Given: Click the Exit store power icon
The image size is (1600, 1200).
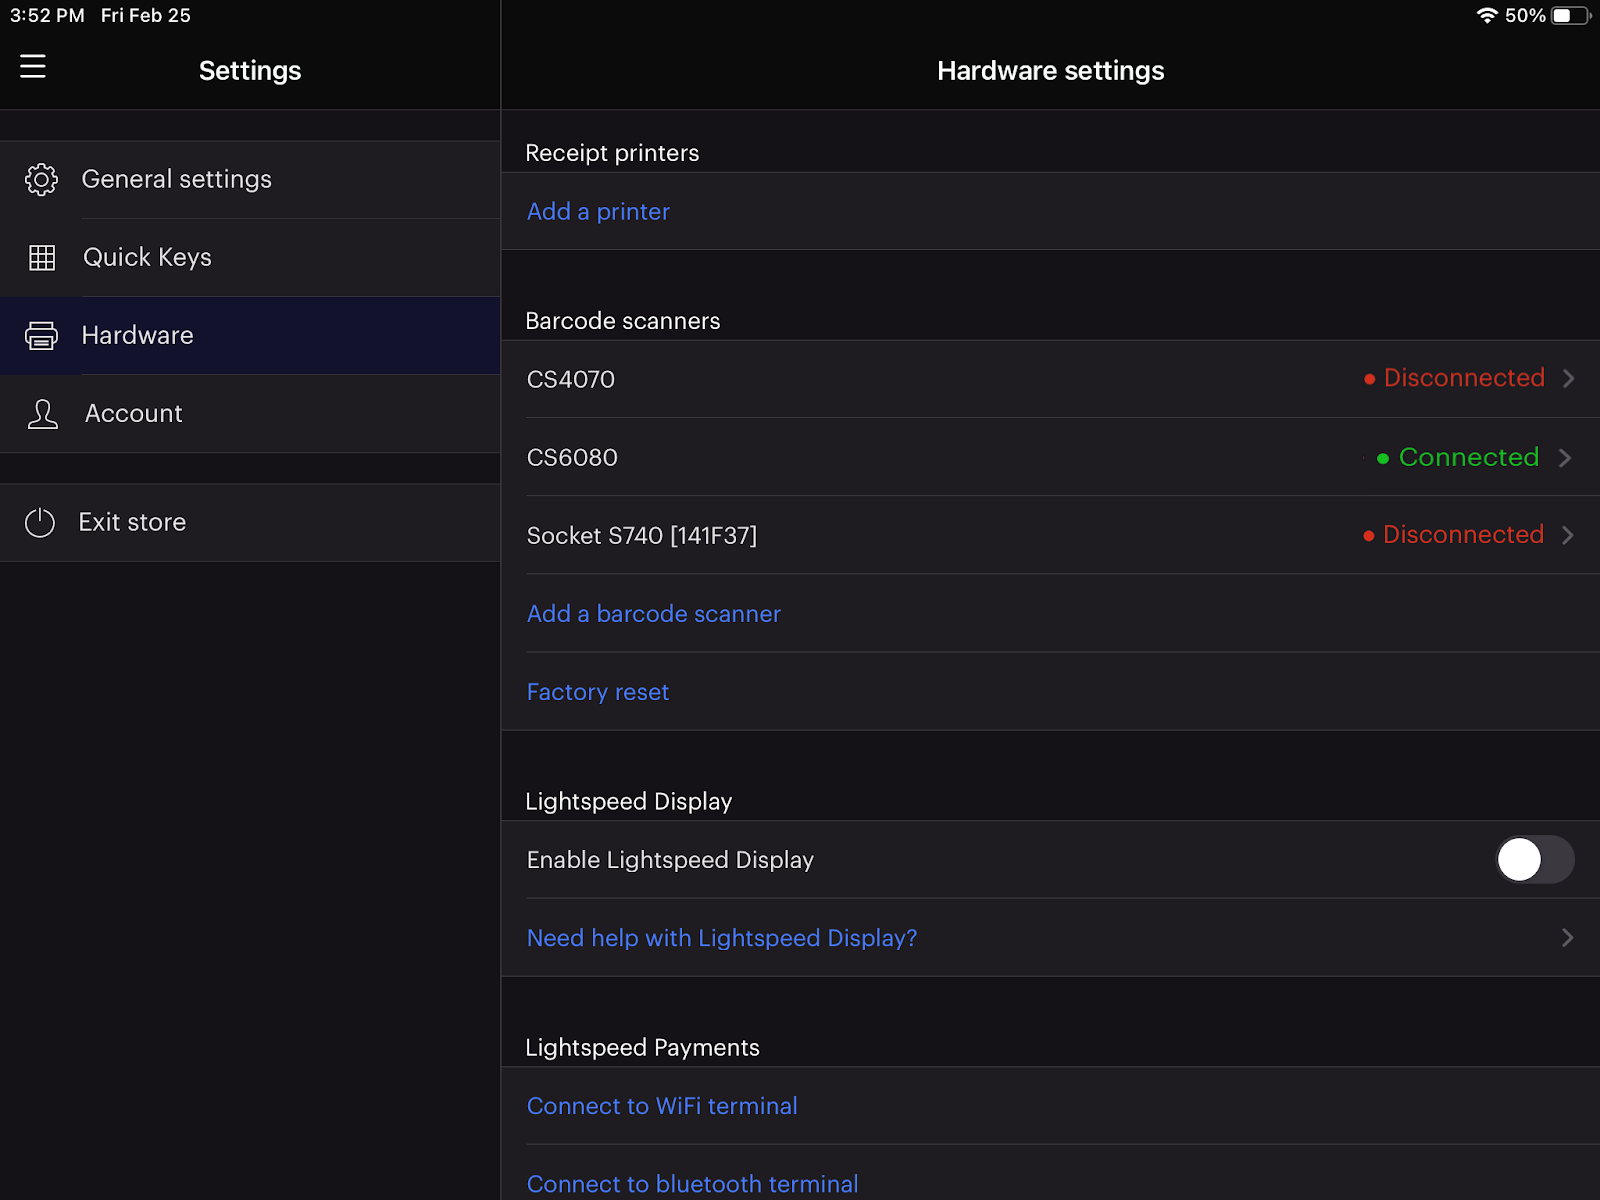Looking at the screenshot, I should (x=40, y=522).
